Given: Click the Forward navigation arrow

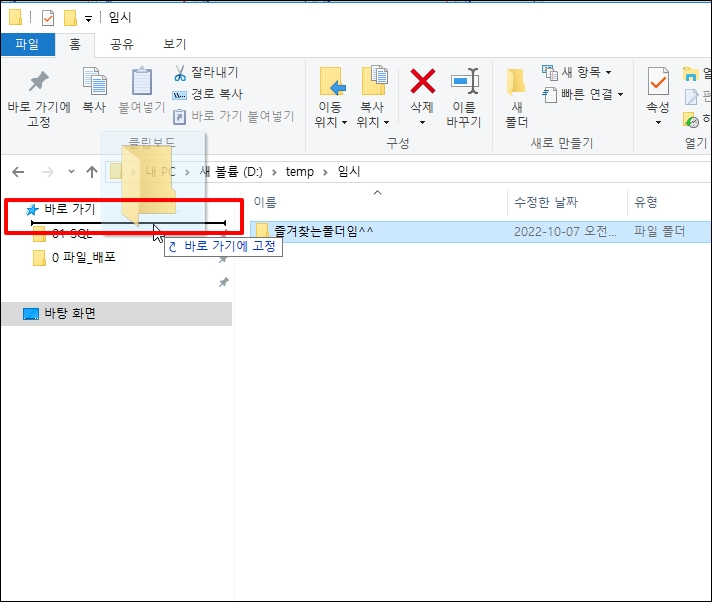Looking at the screenshot, I should coord(48,172).
